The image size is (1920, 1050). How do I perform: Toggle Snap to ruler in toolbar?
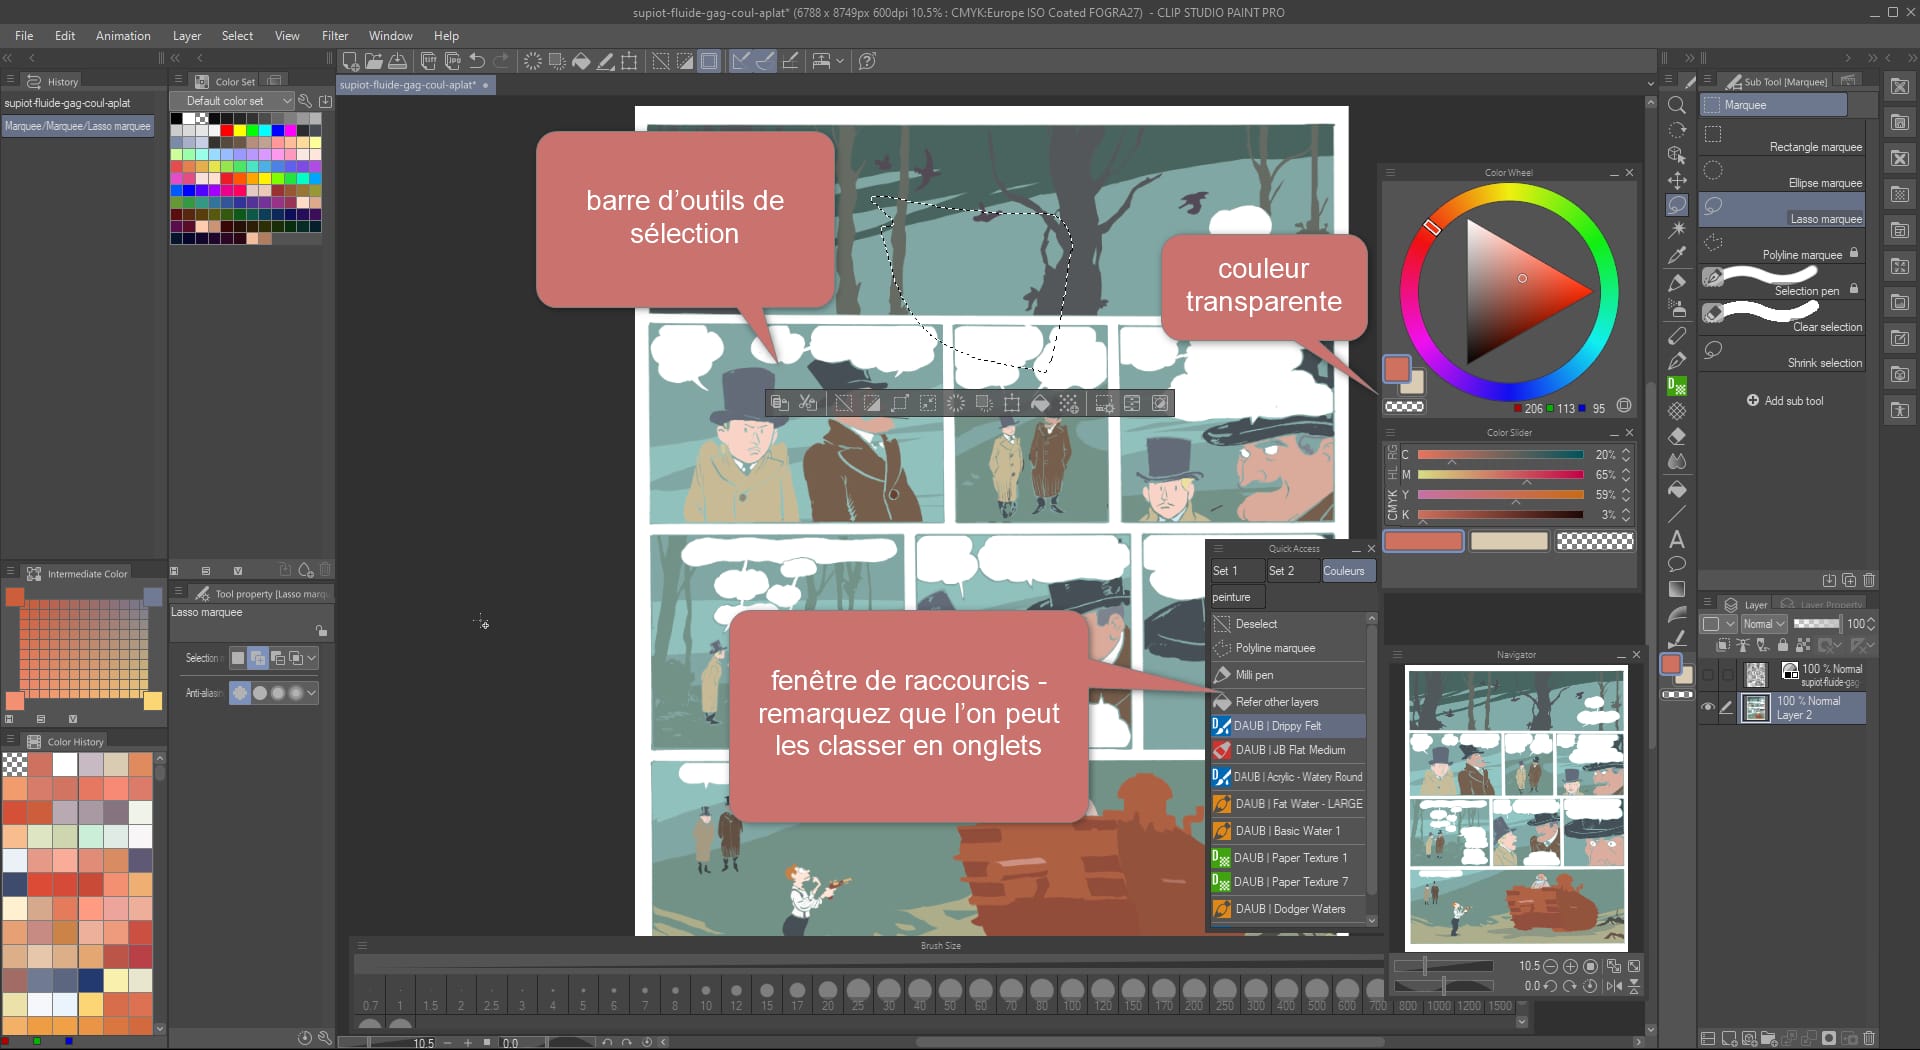[740, 61]
